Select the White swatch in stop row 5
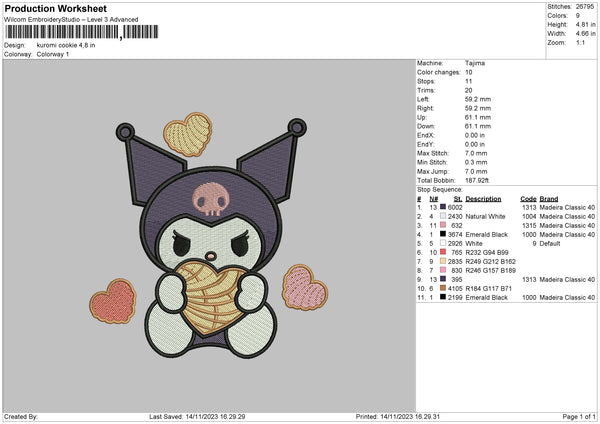The image size is (600, 424). click(443, 243)
